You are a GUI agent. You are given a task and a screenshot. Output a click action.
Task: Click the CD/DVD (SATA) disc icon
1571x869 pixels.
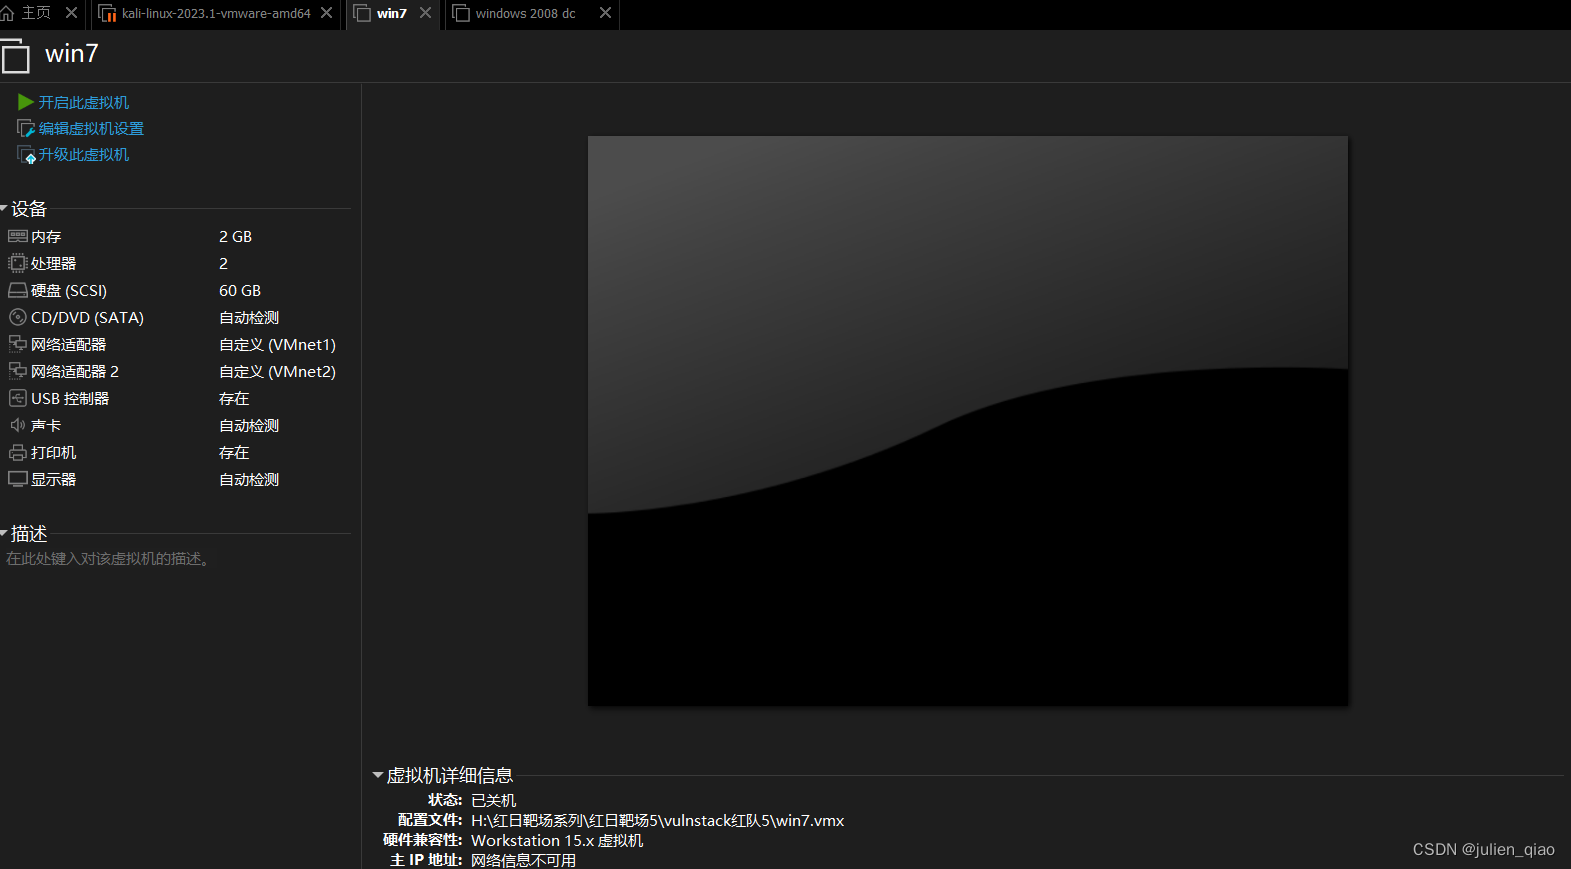coord(18,317)
